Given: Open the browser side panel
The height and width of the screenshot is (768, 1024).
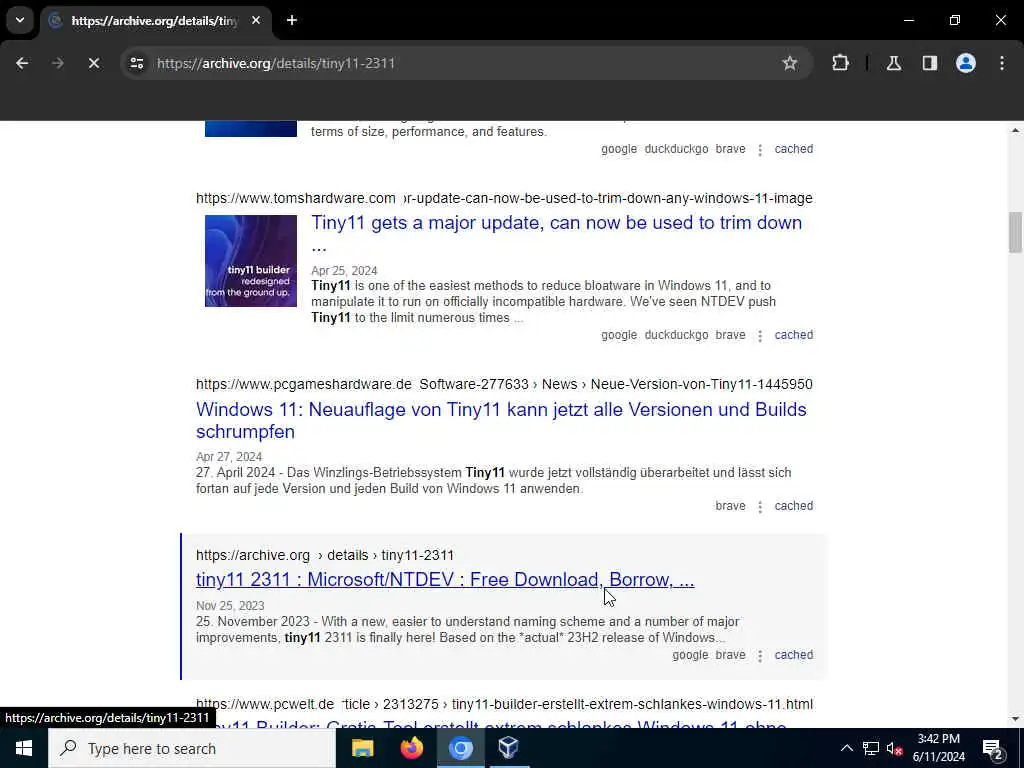Looking at the screenshot, I should tap(930, 63).
